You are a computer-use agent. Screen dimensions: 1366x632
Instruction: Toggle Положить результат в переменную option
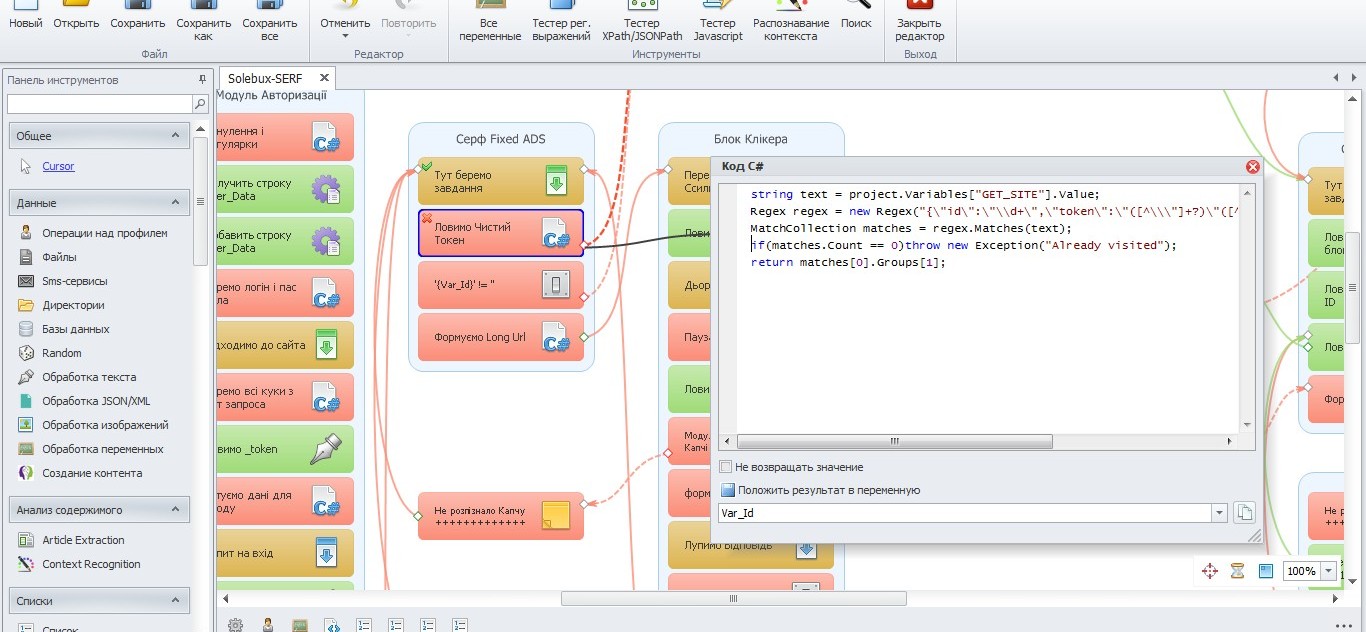(728, 490)
